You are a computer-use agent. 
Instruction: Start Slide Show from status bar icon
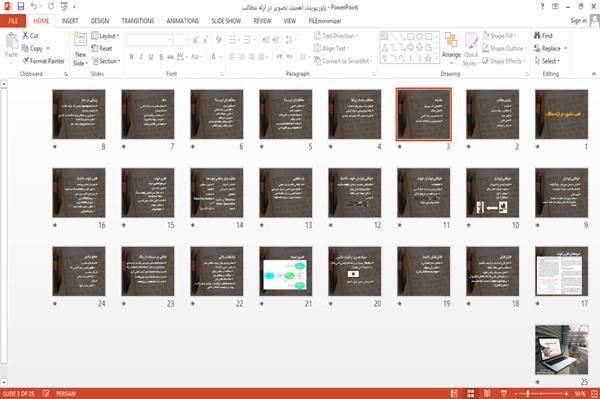(504, 393)
